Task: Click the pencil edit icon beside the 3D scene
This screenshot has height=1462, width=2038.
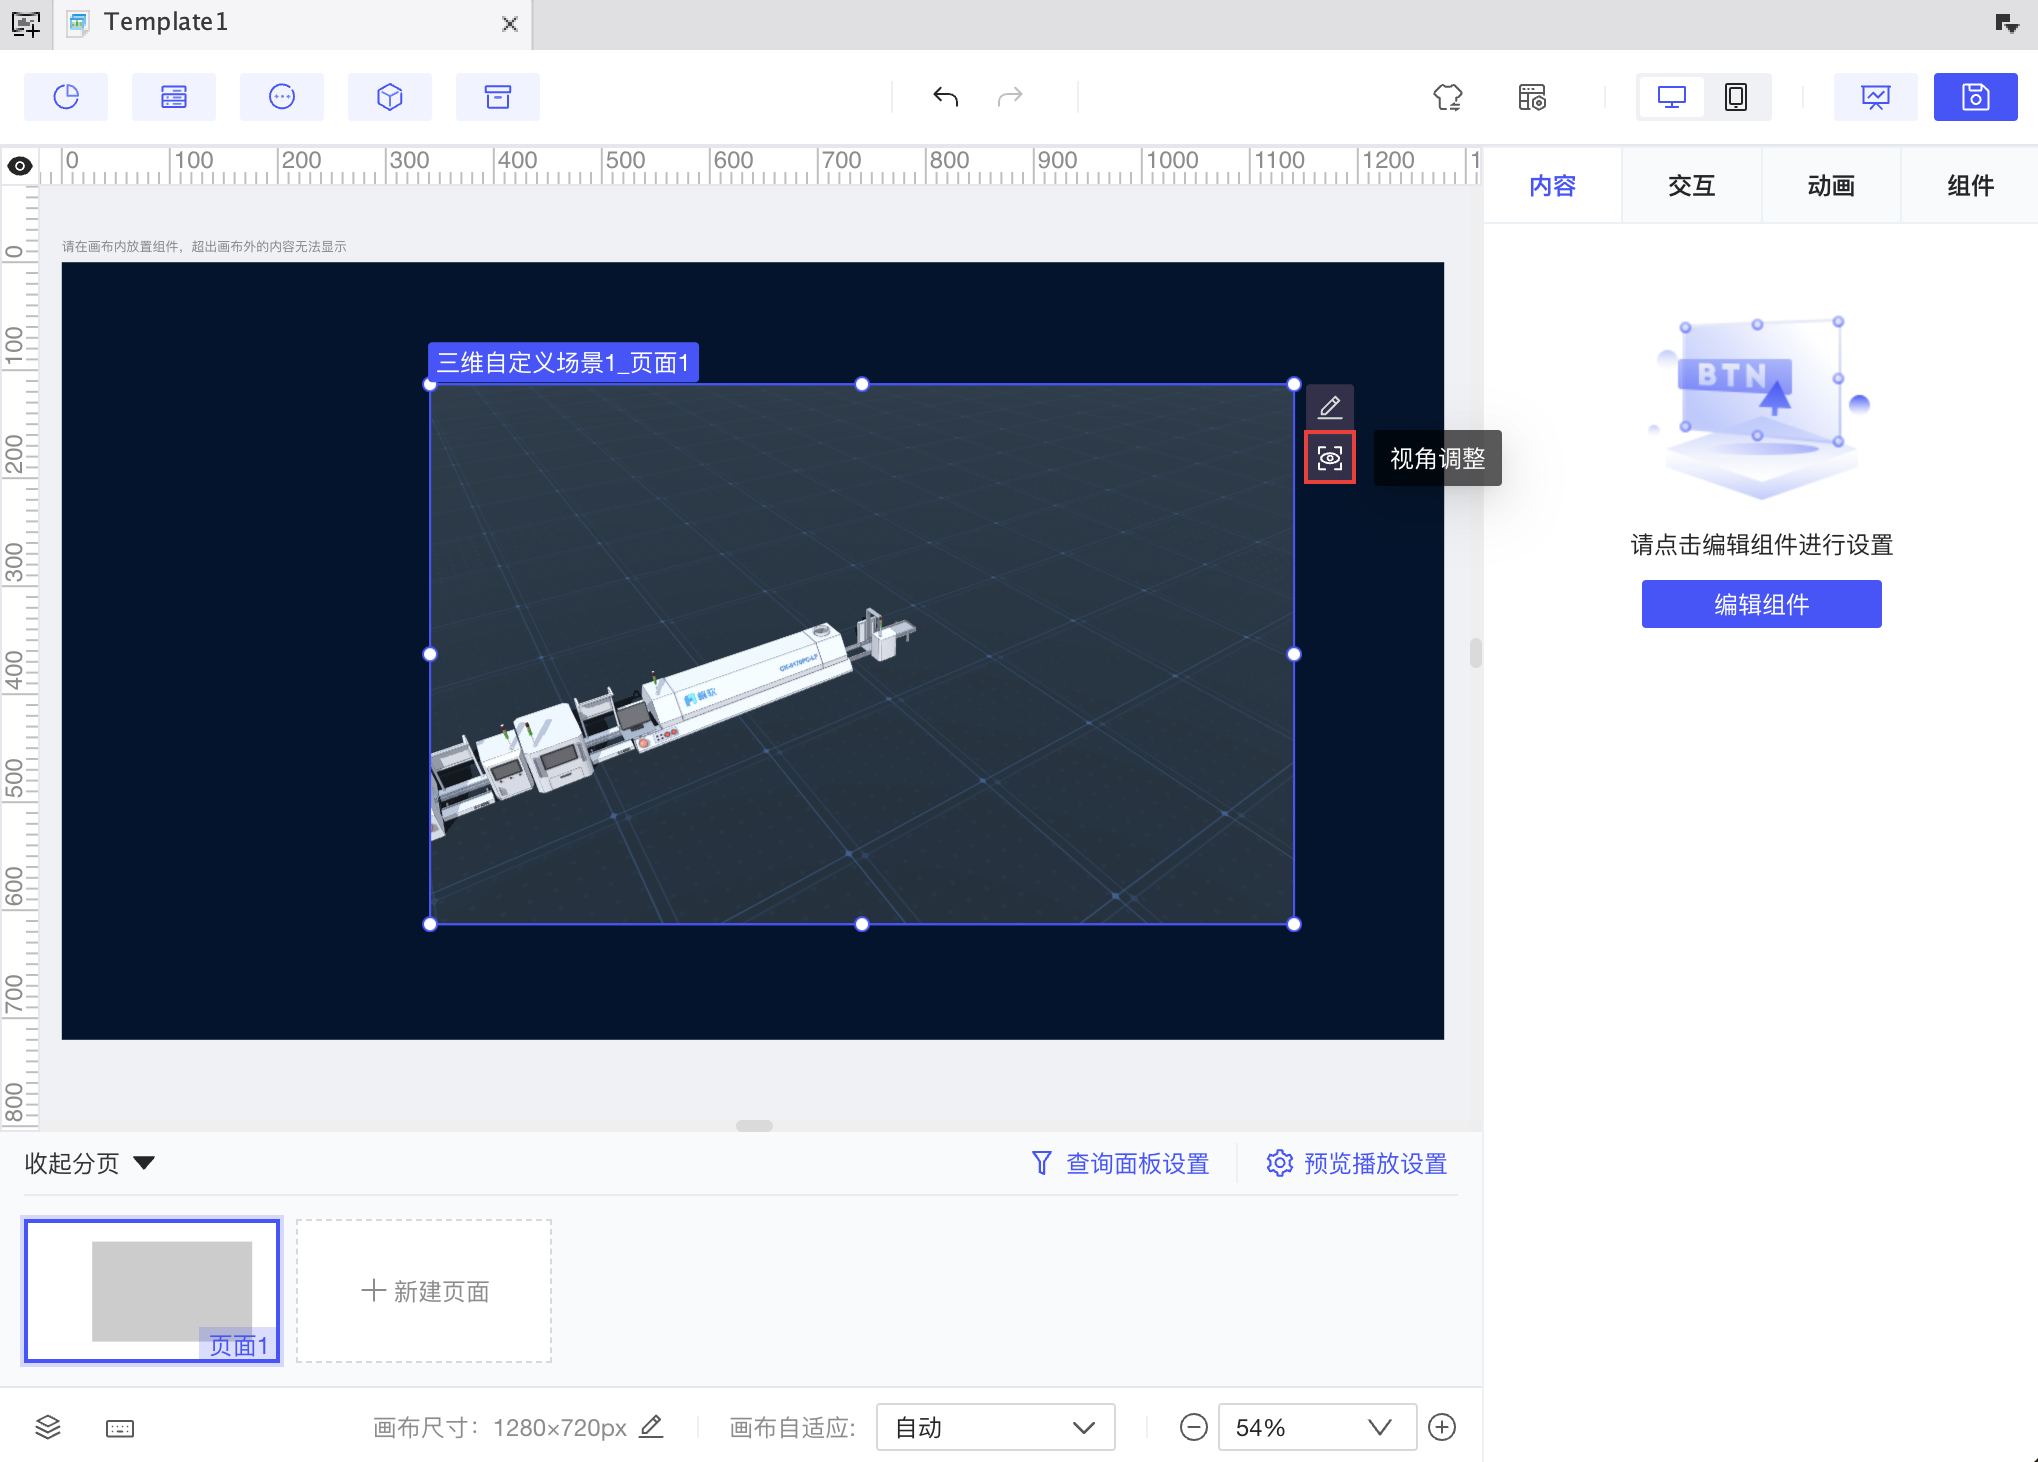Action: point(1329,407)
